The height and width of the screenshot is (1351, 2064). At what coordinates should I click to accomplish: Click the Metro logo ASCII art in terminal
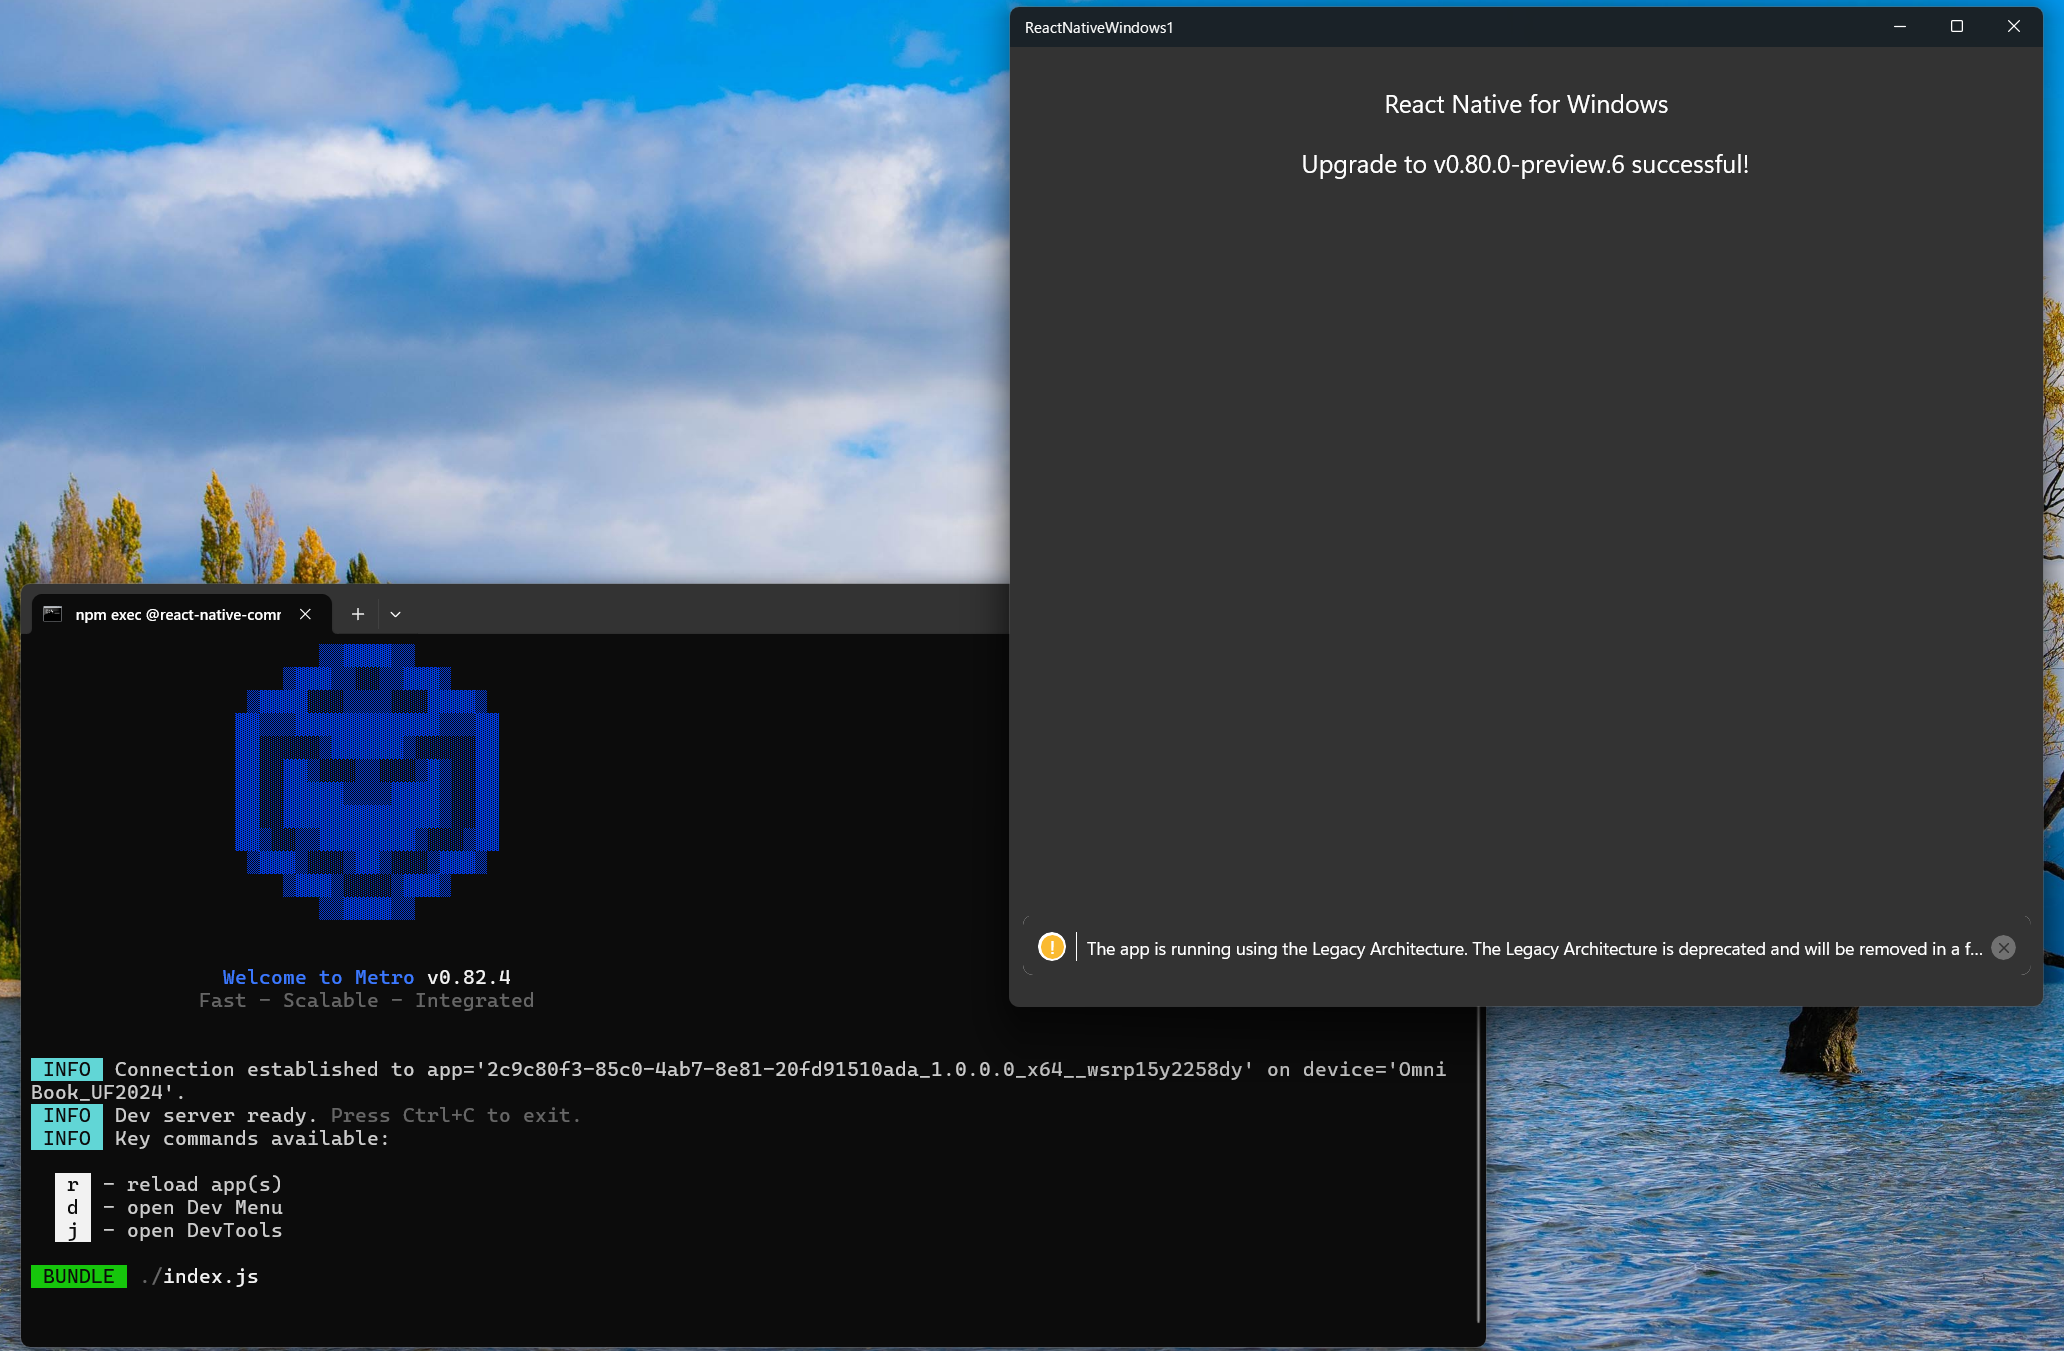pos(367,781)
